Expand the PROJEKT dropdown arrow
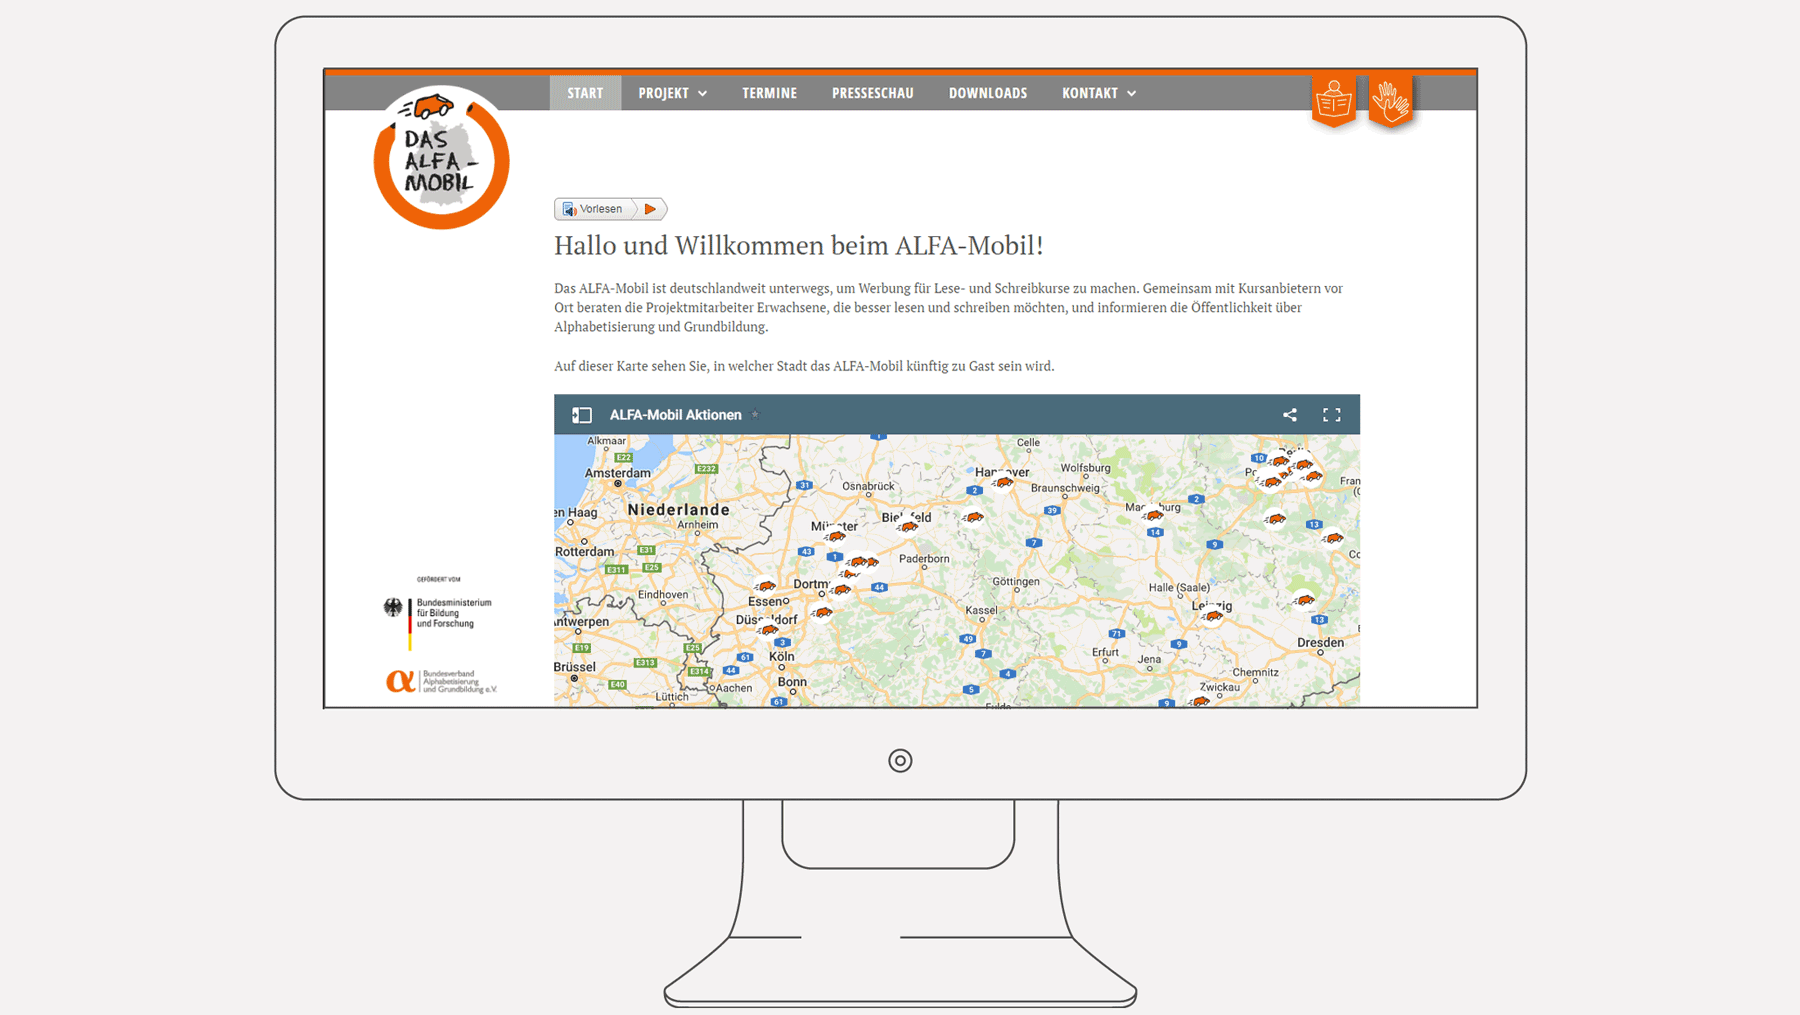 pyautogui.click(x=703, y=94)
